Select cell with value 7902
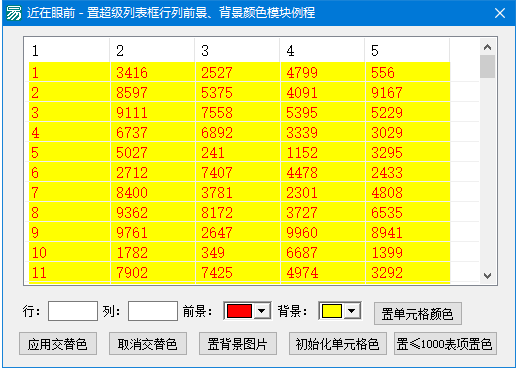518x370 pixels. click(x=152, y=272)
